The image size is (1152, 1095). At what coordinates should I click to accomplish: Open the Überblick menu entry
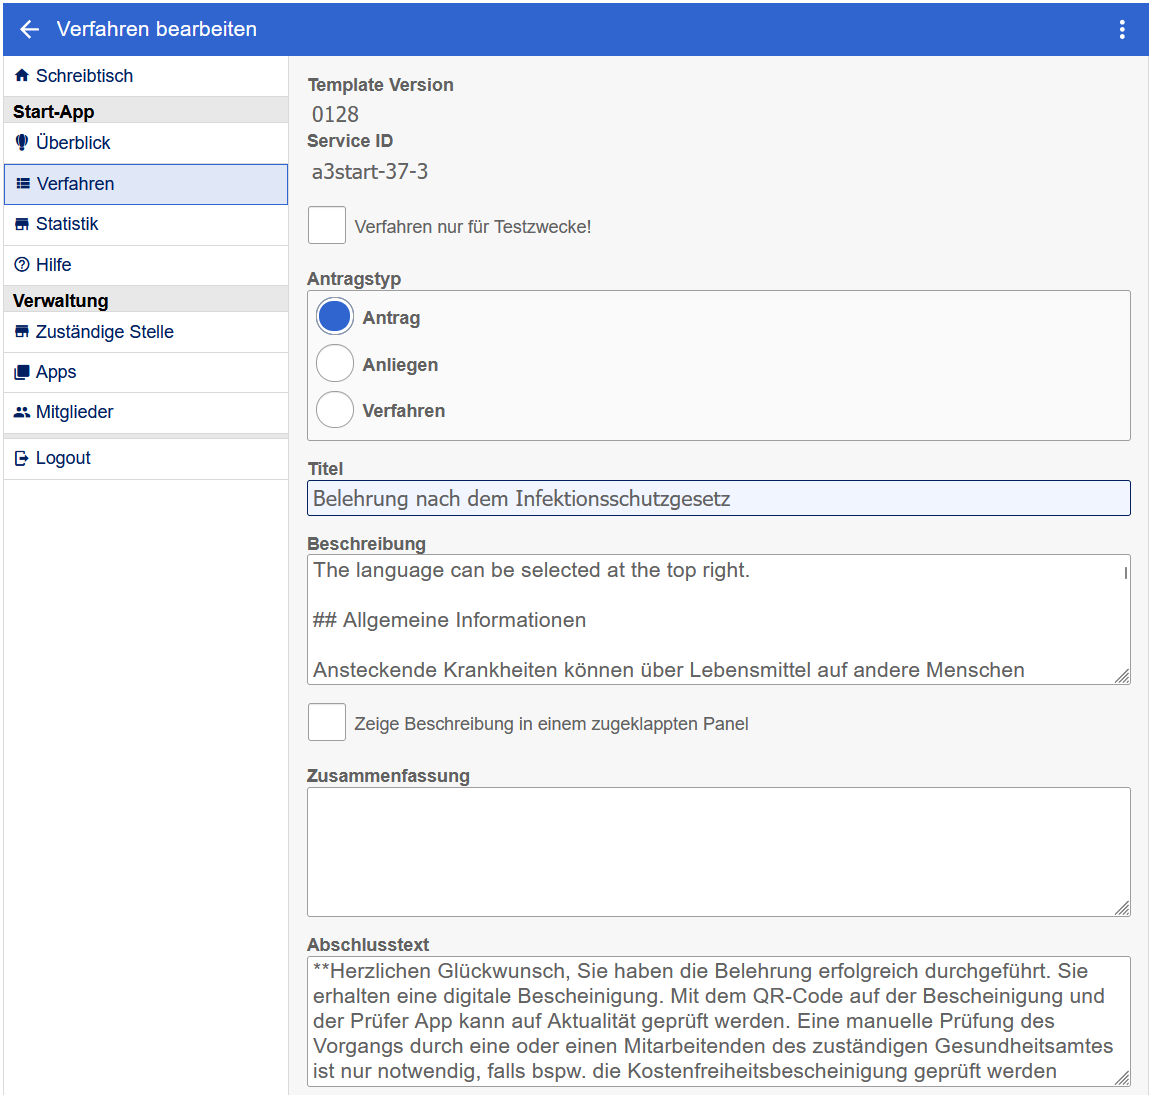pyautogui.click(x=145, y=143)
